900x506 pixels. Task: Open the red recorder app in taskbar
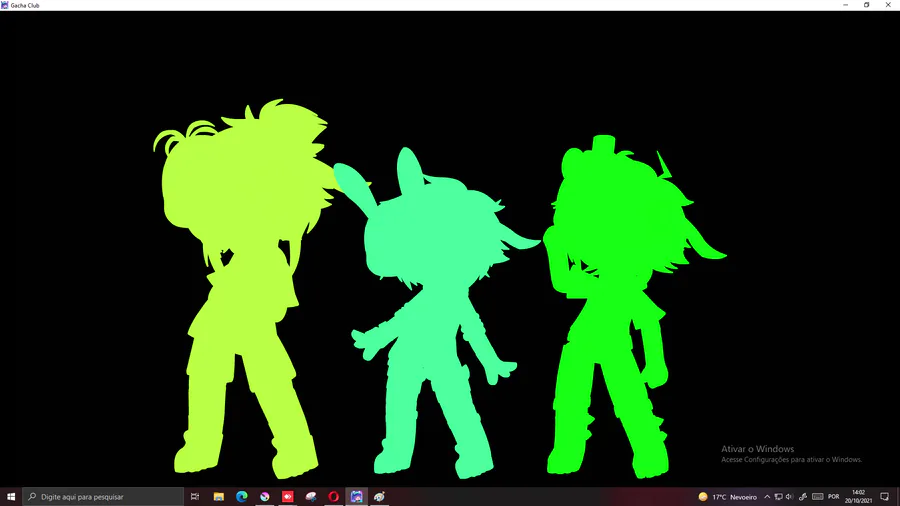[288, 497]
